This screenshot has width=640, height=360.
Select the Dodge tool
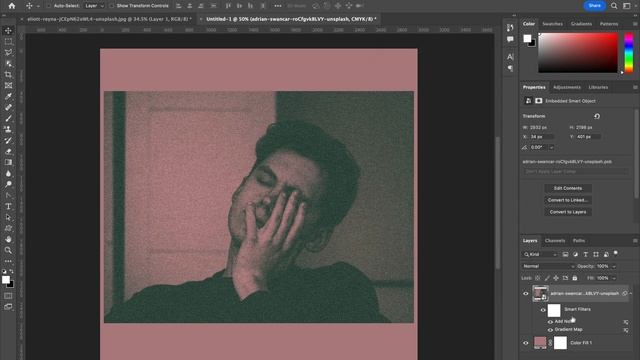pyautogui.click(x=8, y=184)
